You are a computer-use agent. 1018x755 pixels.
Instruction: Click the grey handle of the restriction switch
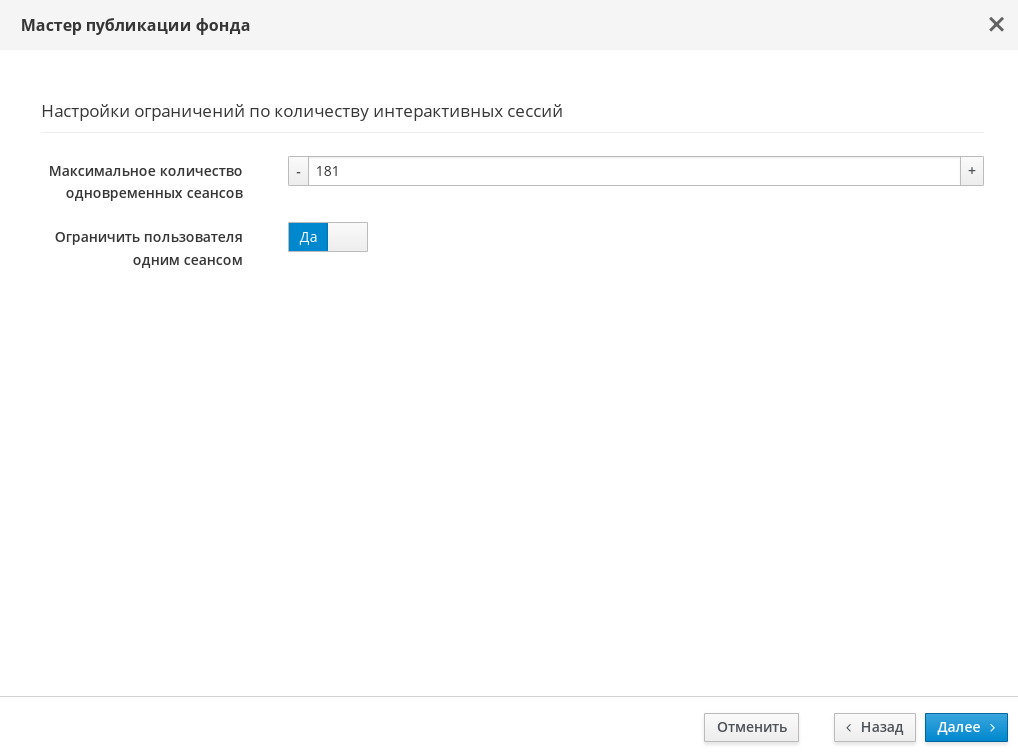347,237
